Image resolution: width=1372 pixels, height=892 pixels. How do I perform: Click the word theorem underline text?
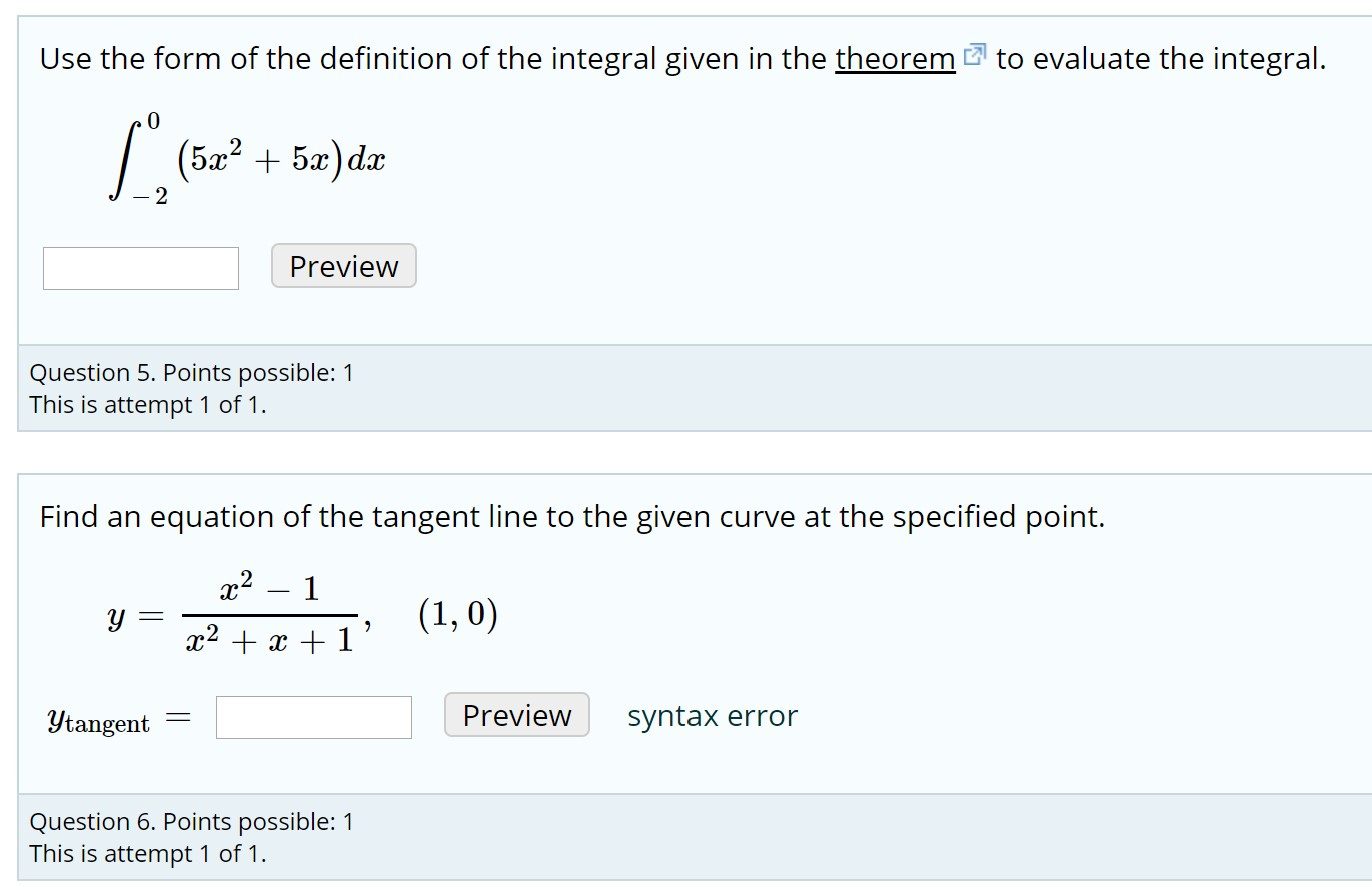point(893,59)
